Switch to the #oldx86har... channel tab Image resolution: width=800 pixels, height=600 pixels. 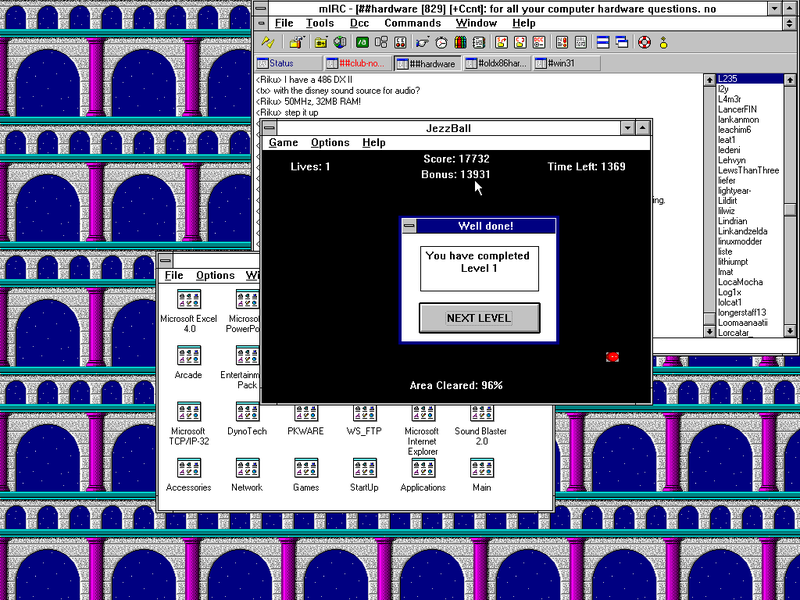pyautogui.click(x=497, y=63)
